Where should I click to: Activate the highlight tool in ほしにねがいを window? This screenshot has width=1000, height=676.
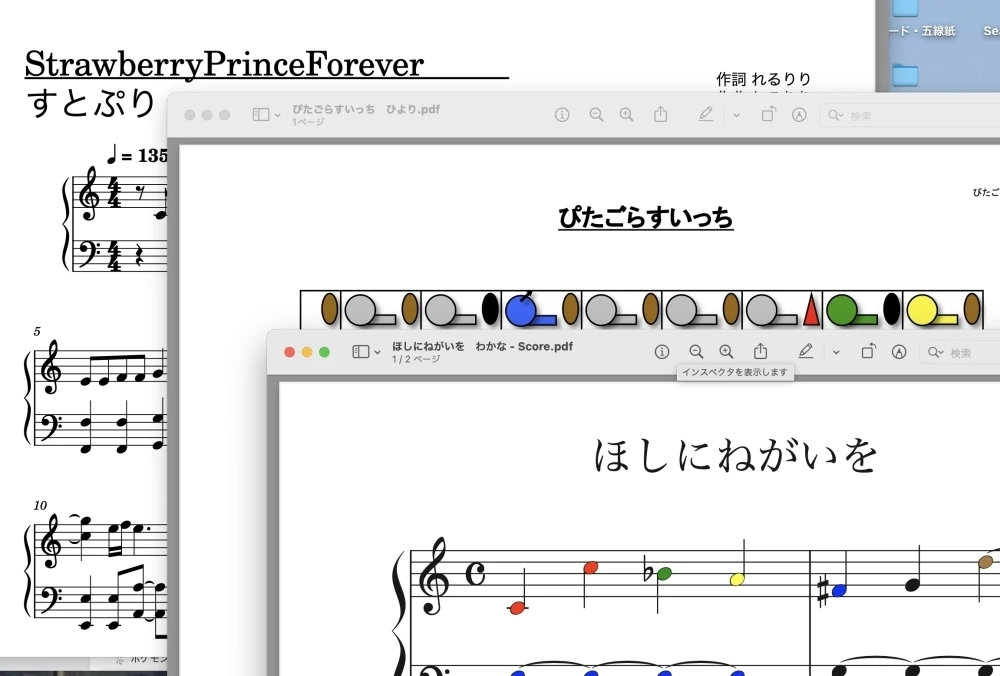898,351
